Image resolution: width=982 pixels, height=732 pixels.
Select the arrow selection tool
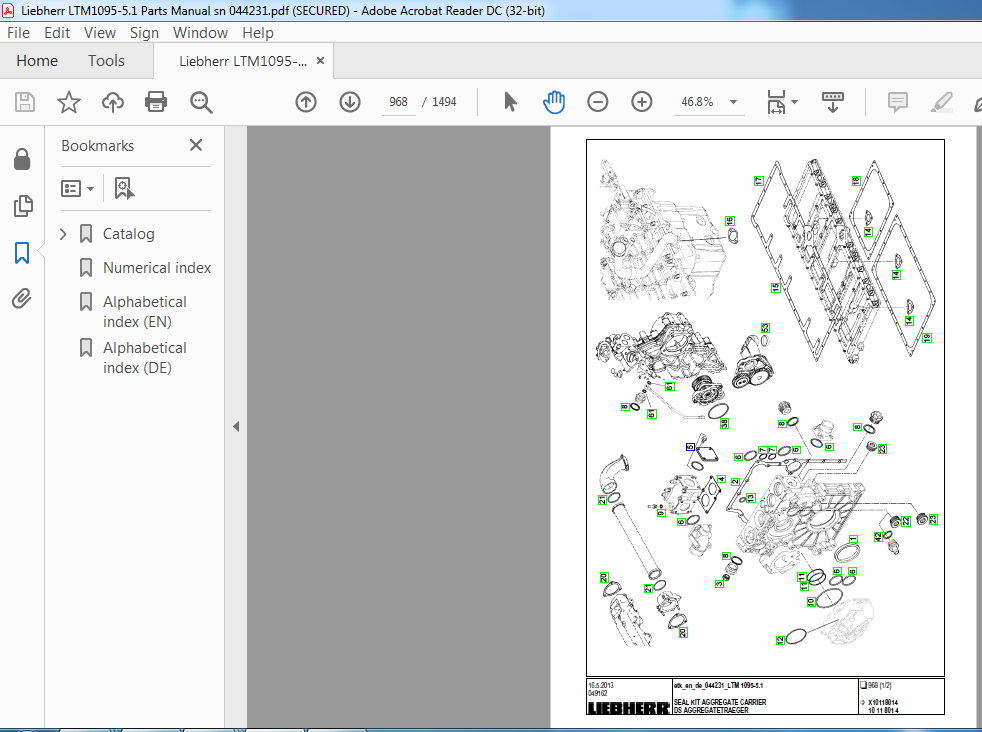(510, 101)
